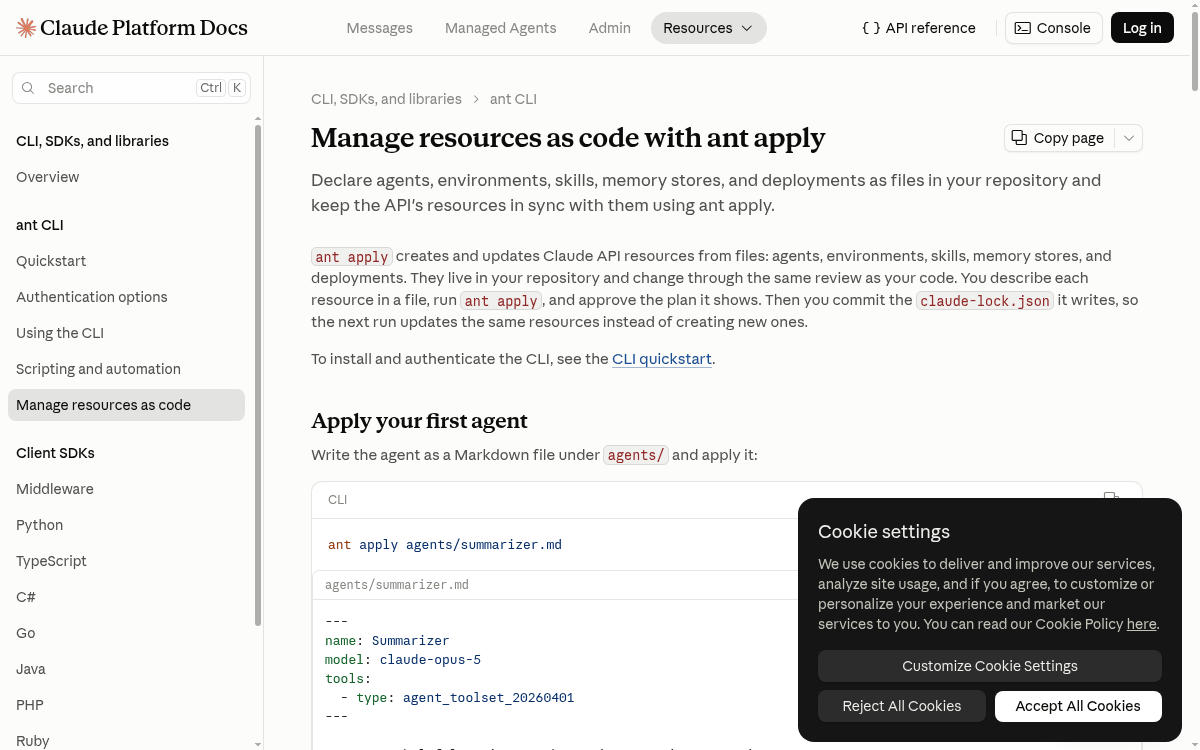This screenshot has height=750, width=1200.
Task: Focus the Search input field
Action: tap(131, 88)
